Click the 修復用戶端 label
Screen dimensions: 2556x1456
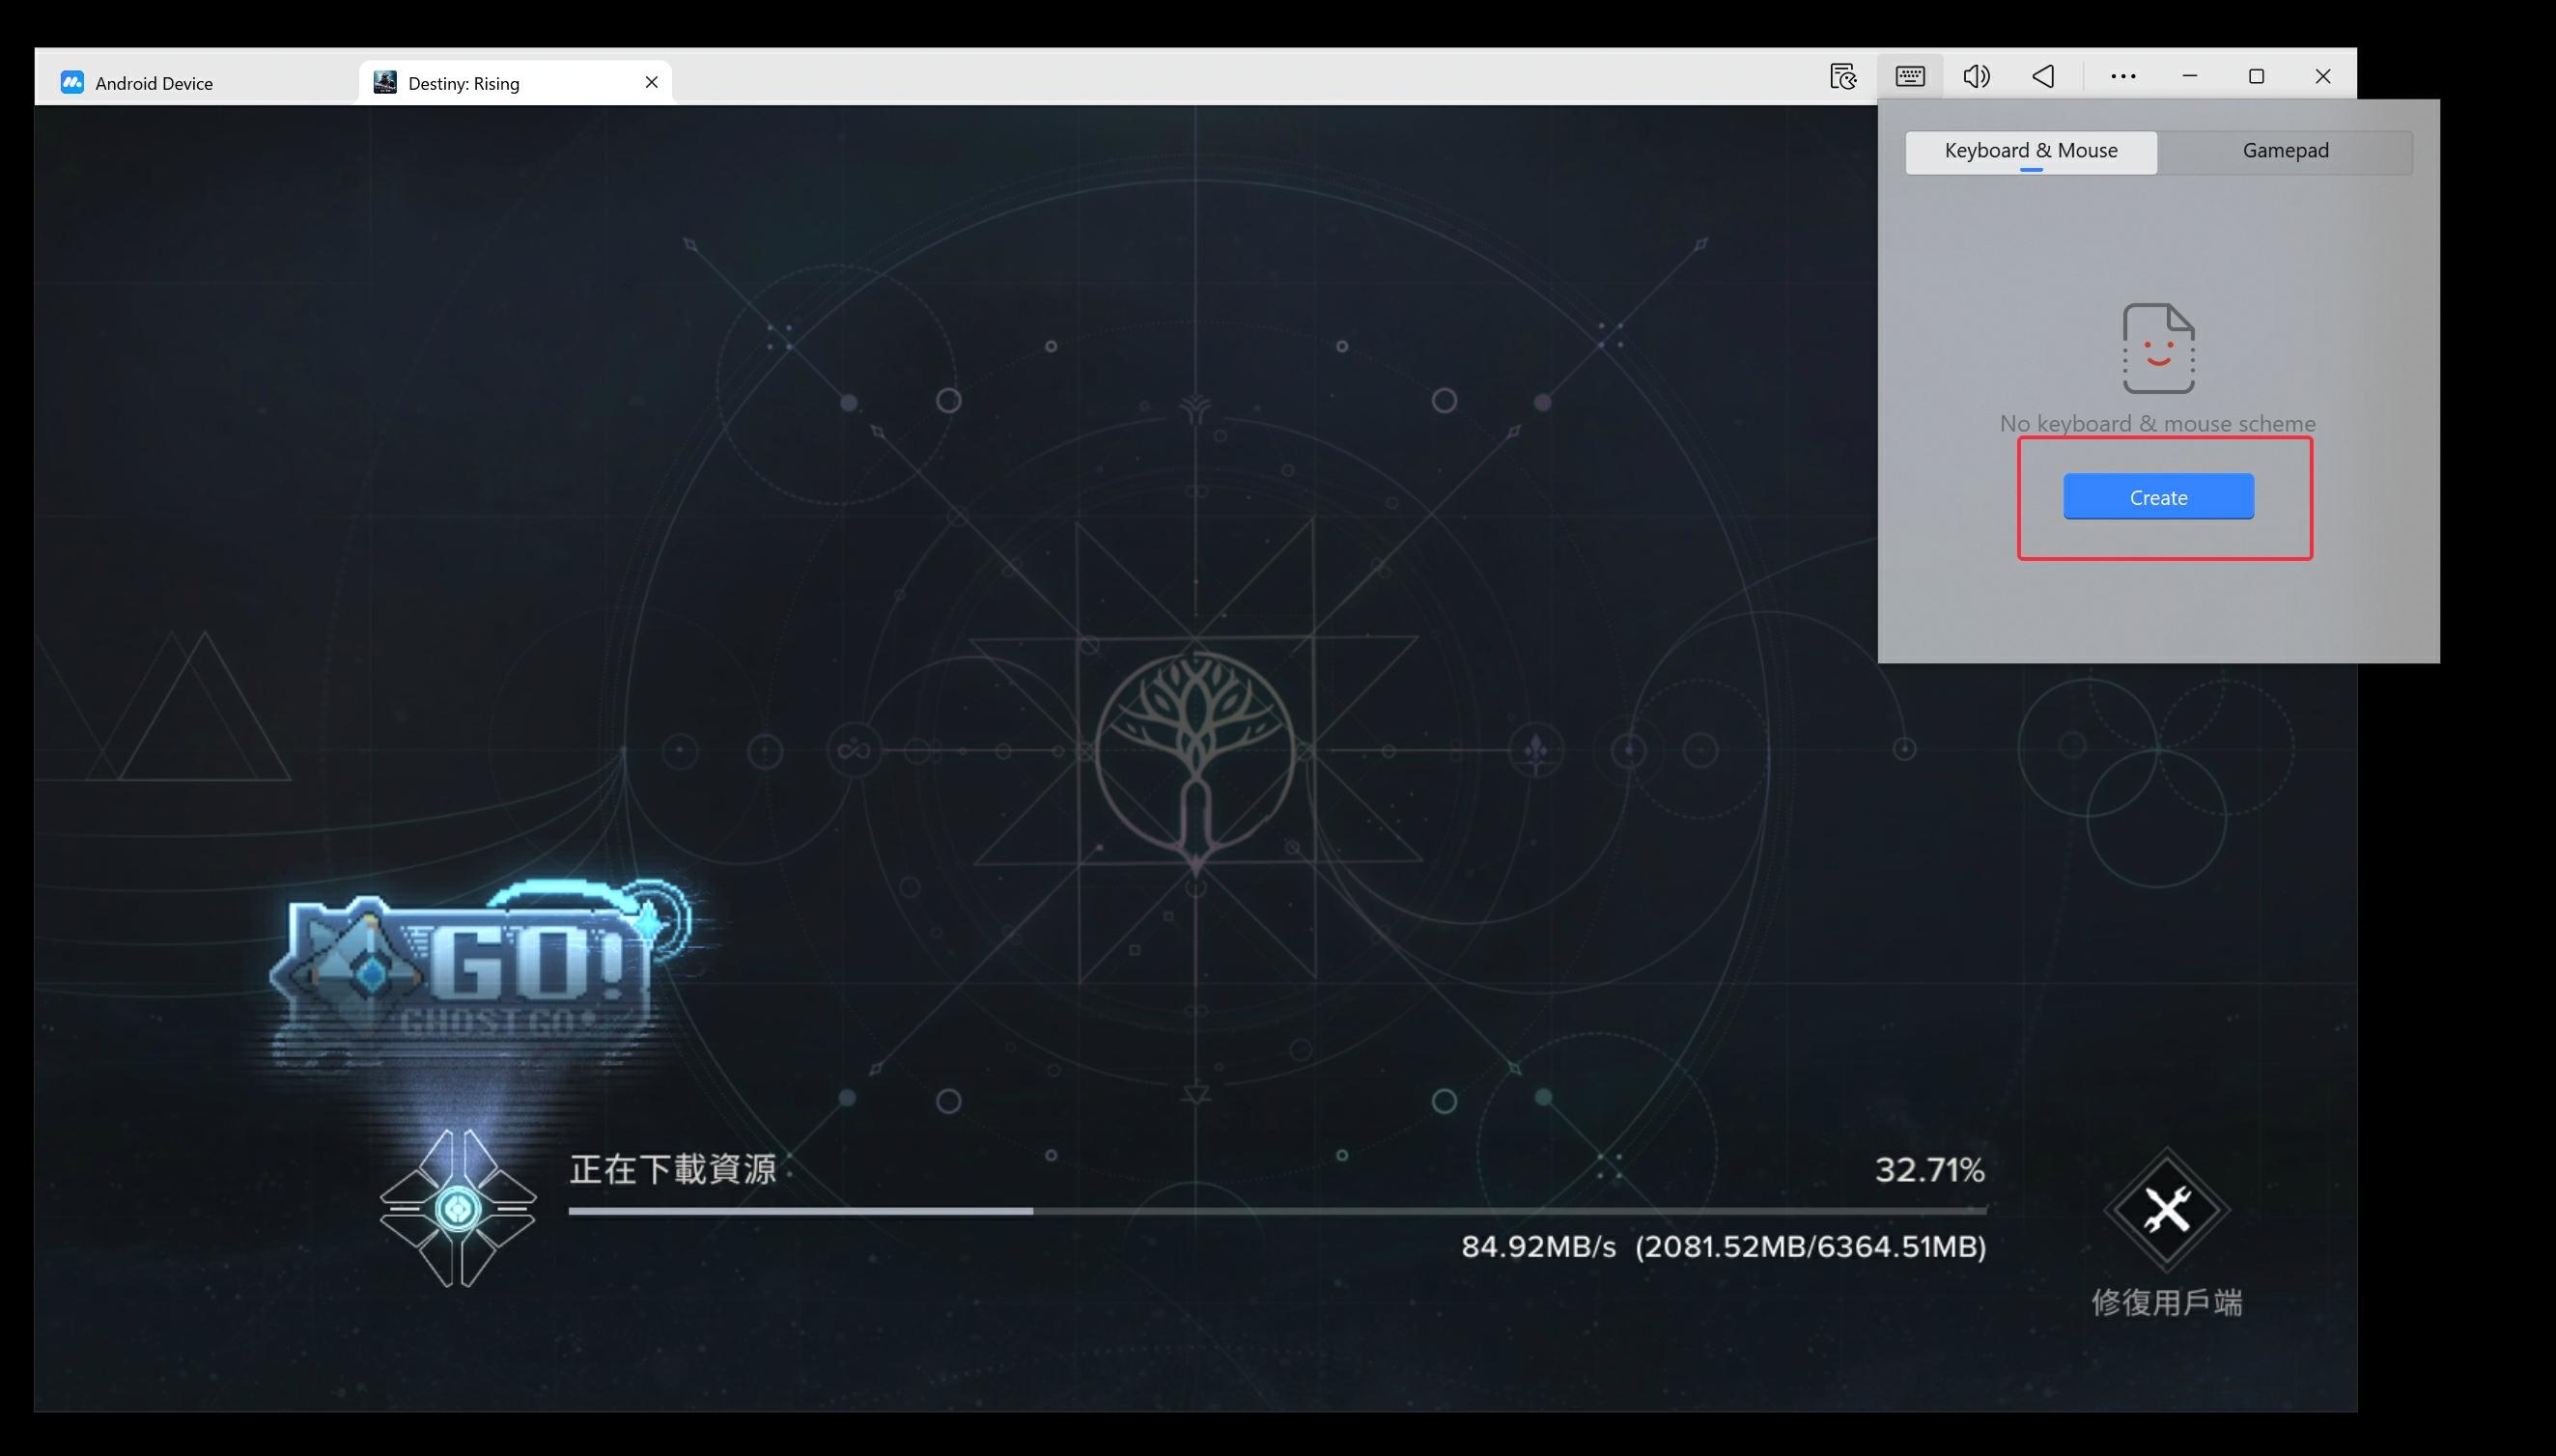[x=2166, y=1302]
